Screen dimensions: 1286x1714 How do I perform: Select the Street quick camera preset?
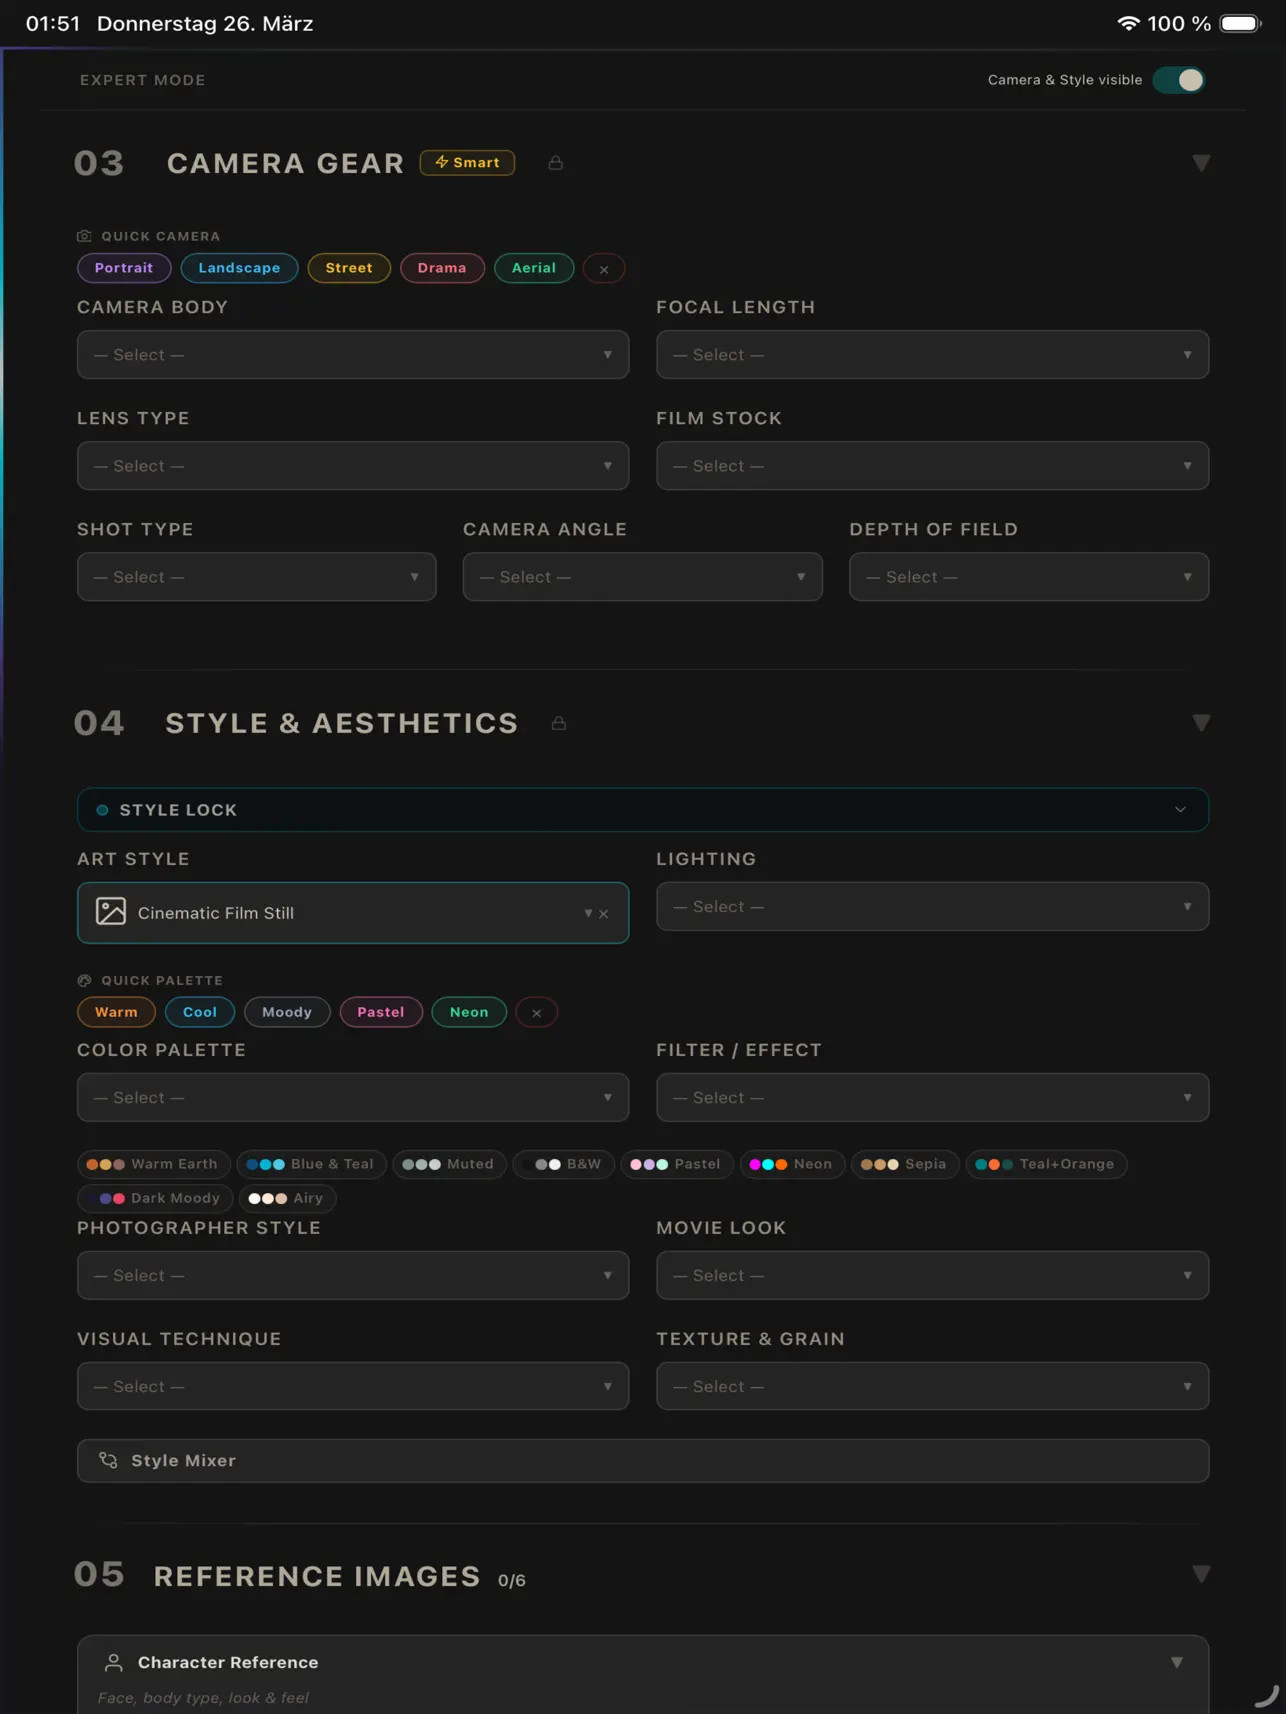(349, 268)
